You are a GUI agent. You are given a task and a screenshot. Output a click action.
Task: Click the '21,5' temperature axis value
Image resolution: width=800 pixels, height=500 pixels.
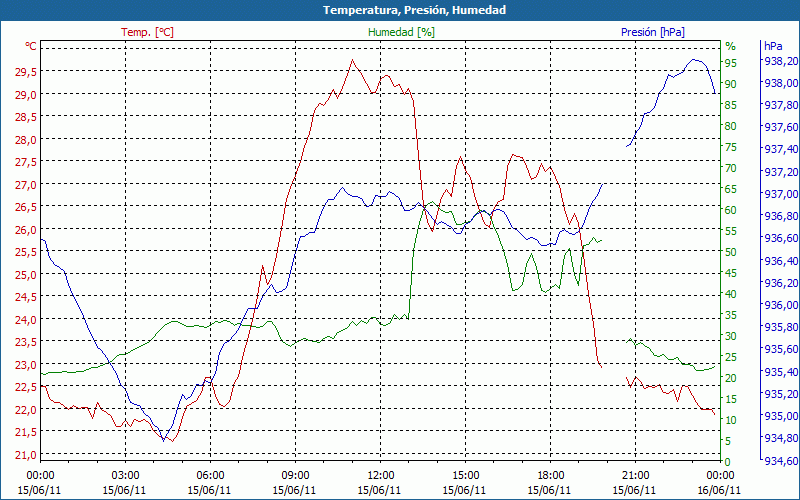(26, 432)
